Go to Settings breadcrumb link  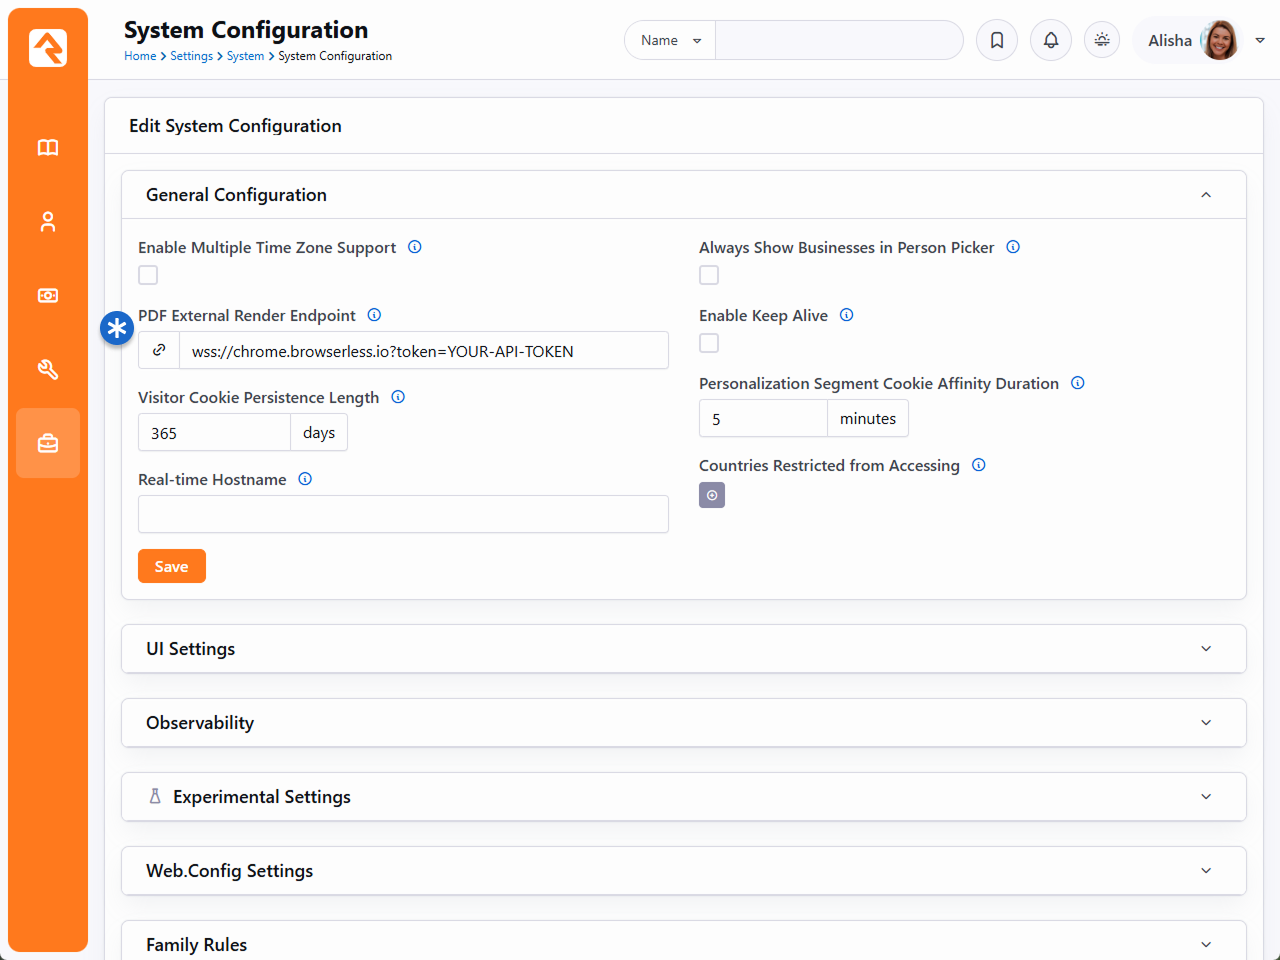click(x=191, y=56)
